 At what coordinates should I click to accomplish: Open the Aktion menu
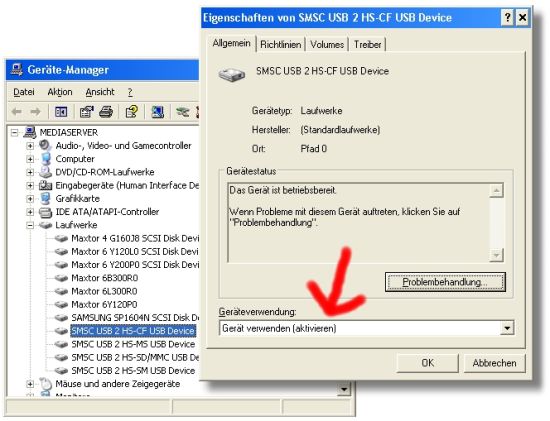[x=60, y=92]
